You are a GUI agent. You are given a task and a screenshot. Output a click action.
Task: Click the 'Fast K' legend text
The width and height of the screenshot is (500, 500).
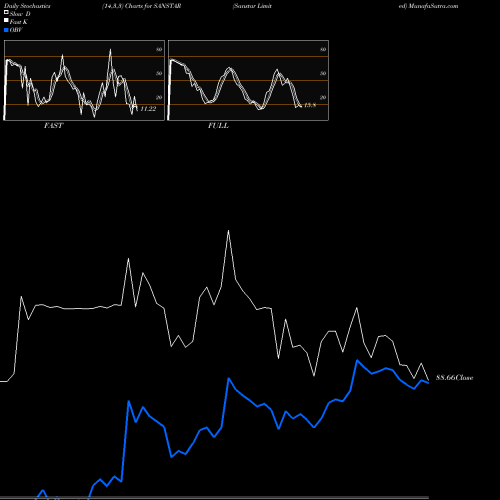pyautogui.click(x=19, y=22)
